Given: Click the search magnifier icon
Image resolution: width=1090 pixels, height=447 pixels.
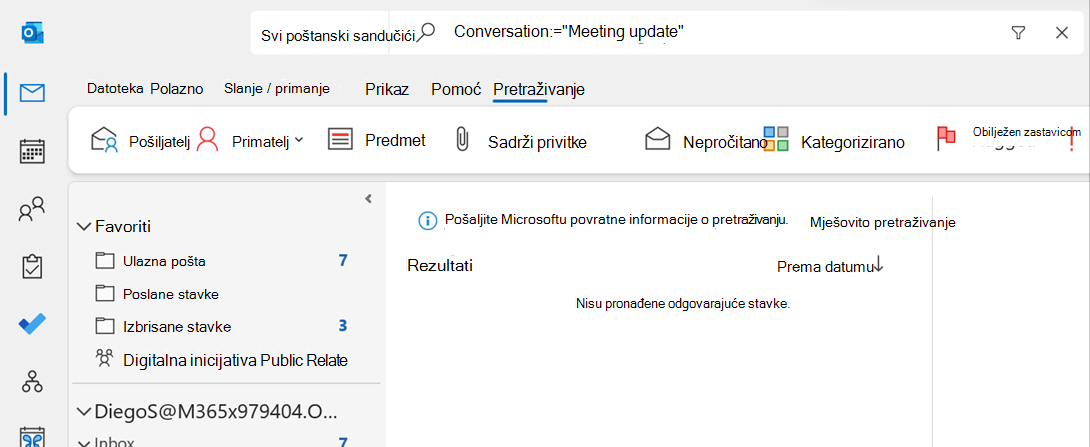Looking at the screenshot, I should pos(427,32).
